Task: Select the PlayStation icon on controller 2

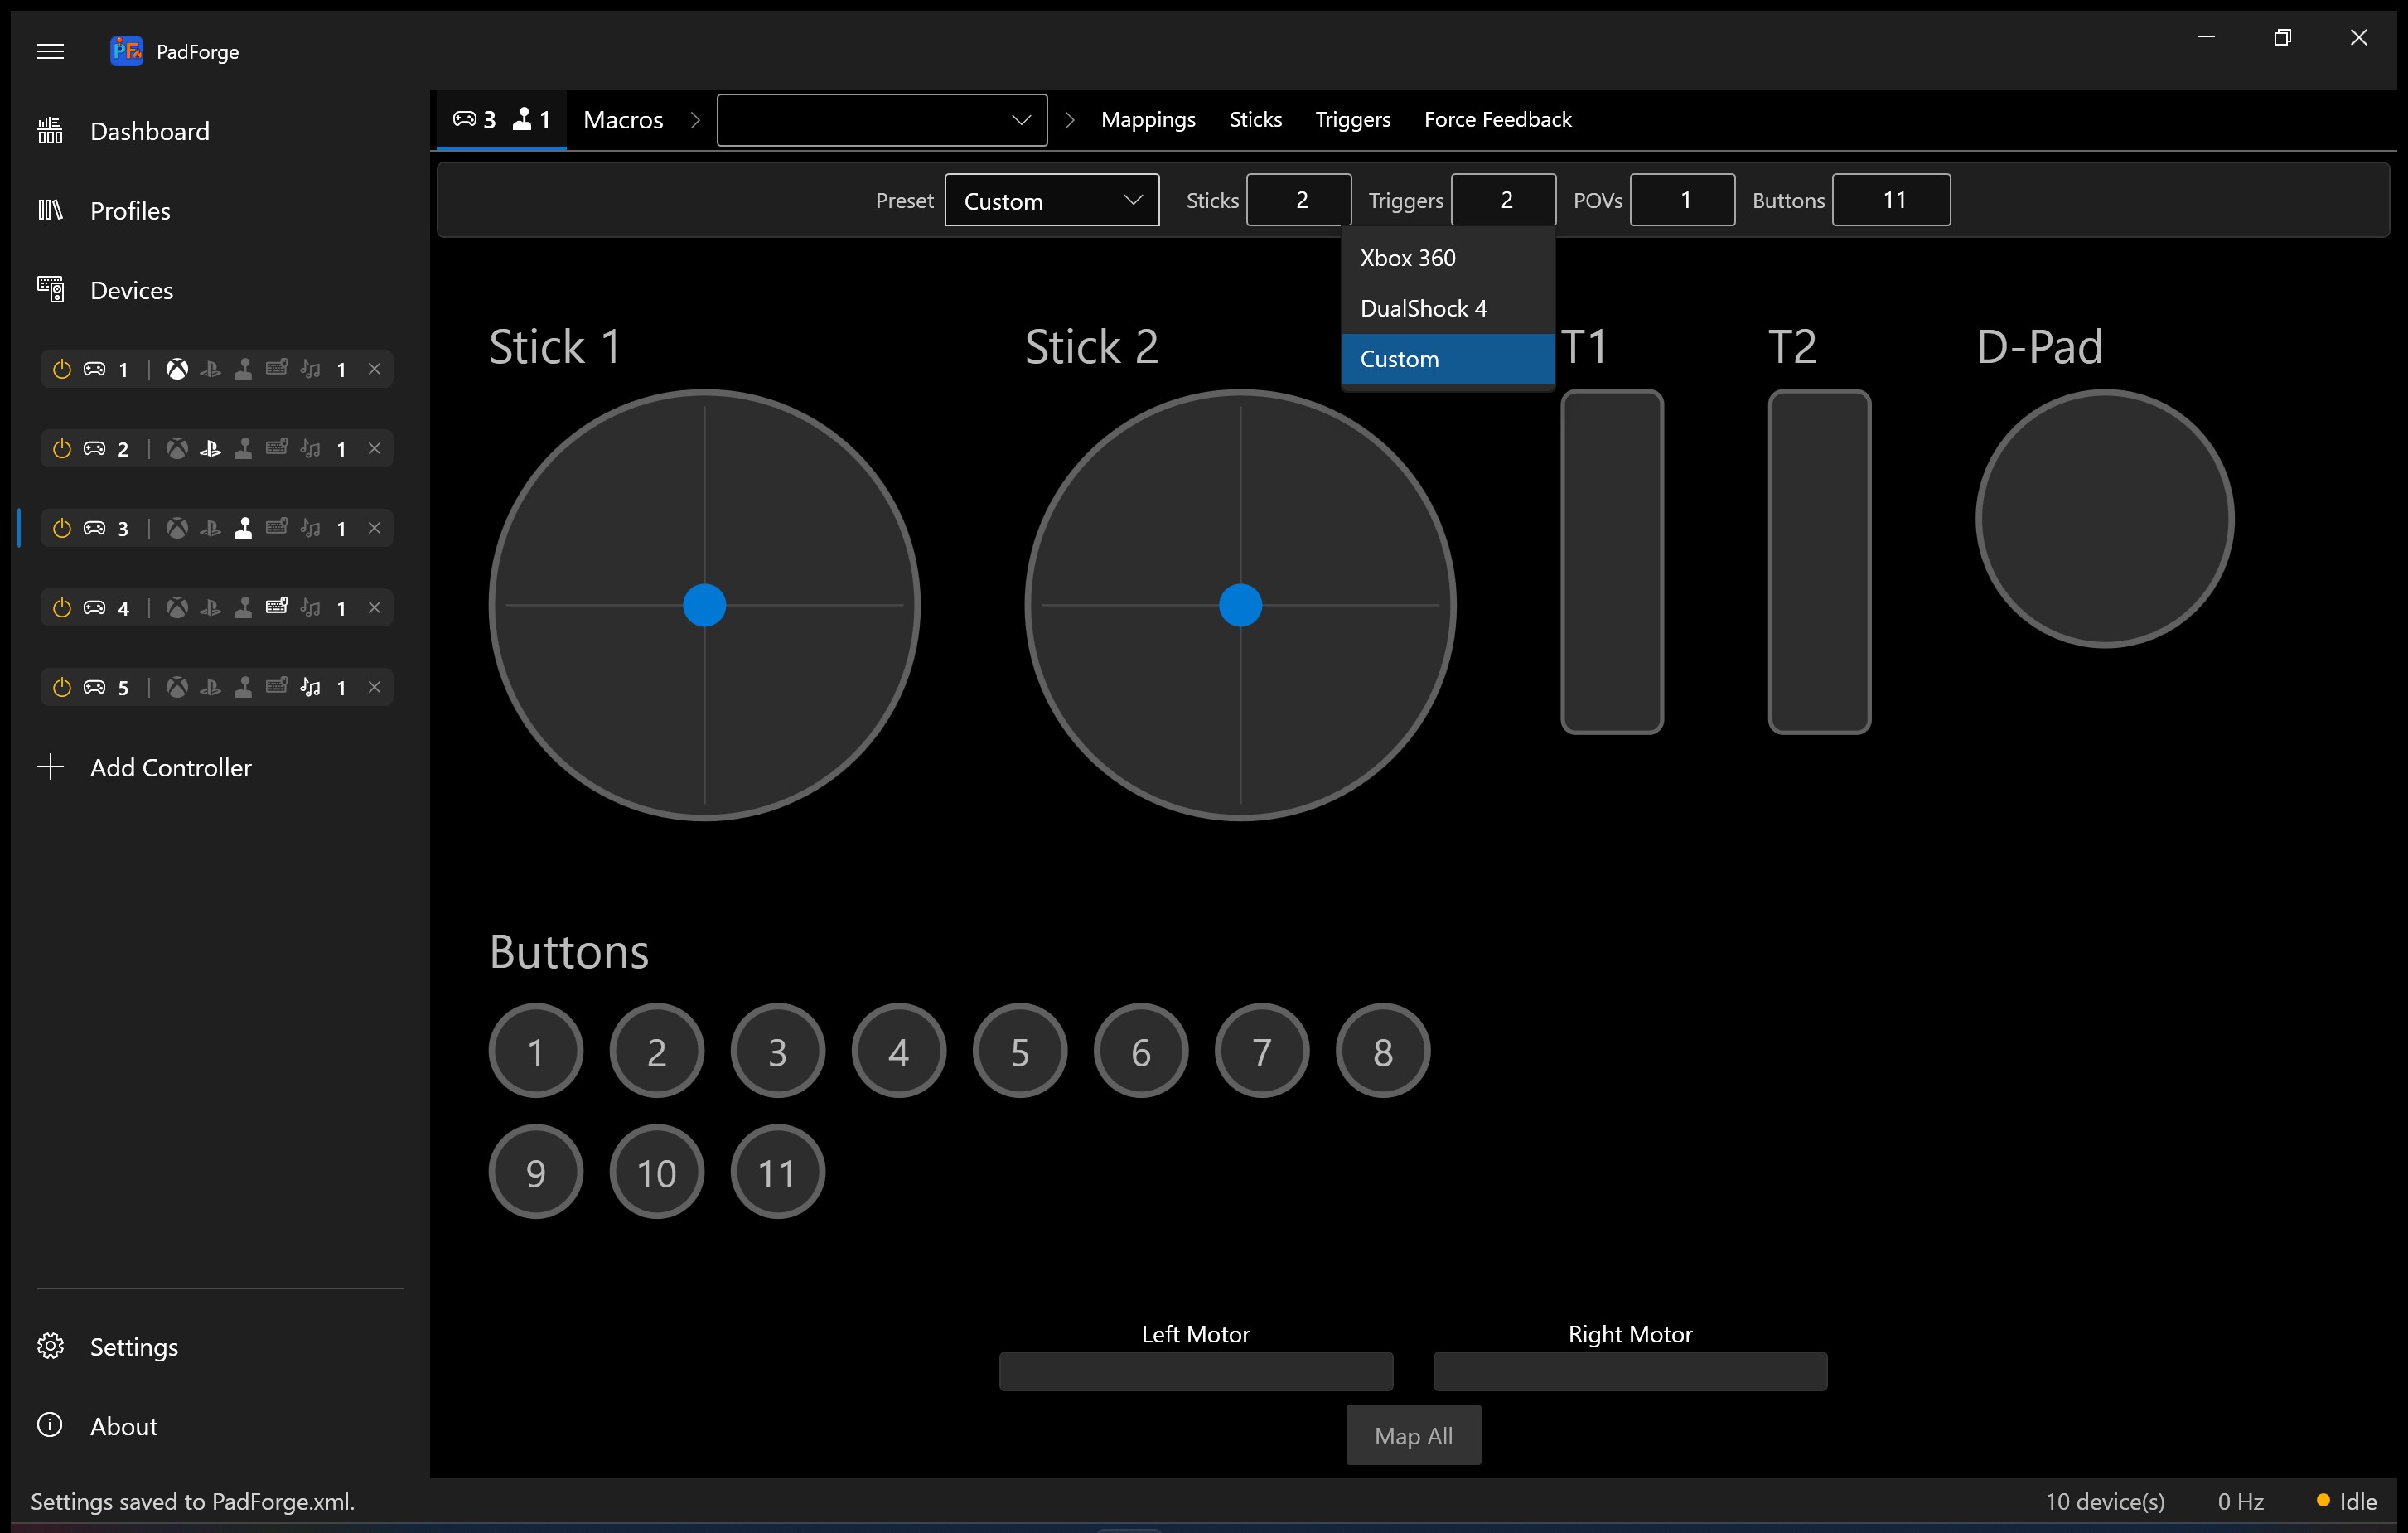Action: pos(211,449)
